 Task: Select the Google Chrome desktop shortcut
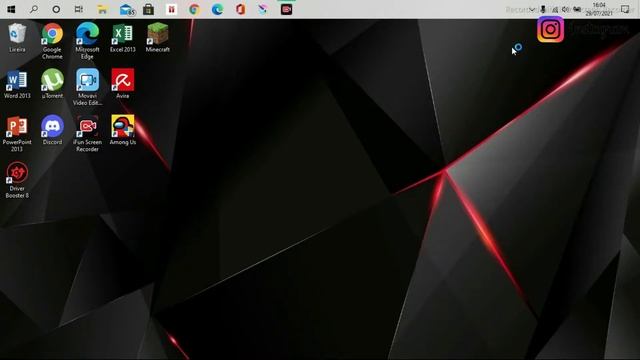click(52, 41)
